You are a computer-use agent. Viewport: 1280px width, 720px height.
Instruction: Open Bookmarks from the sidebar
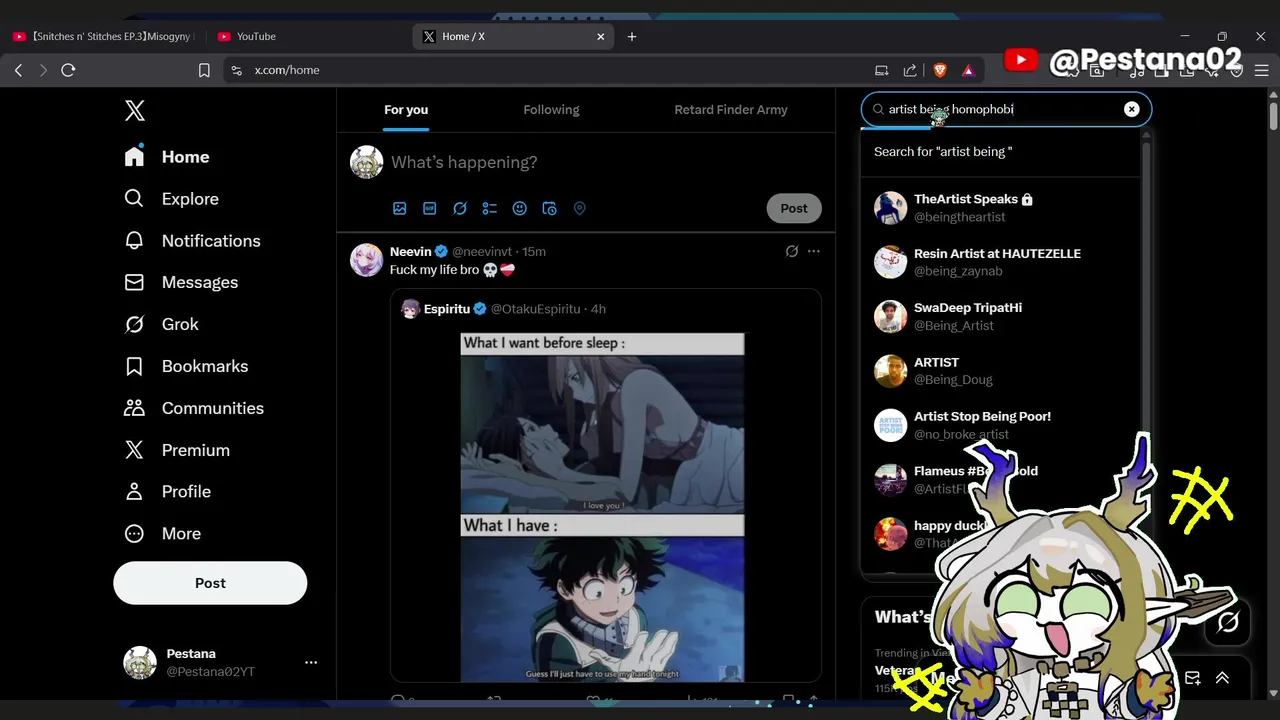click(185, 366)
